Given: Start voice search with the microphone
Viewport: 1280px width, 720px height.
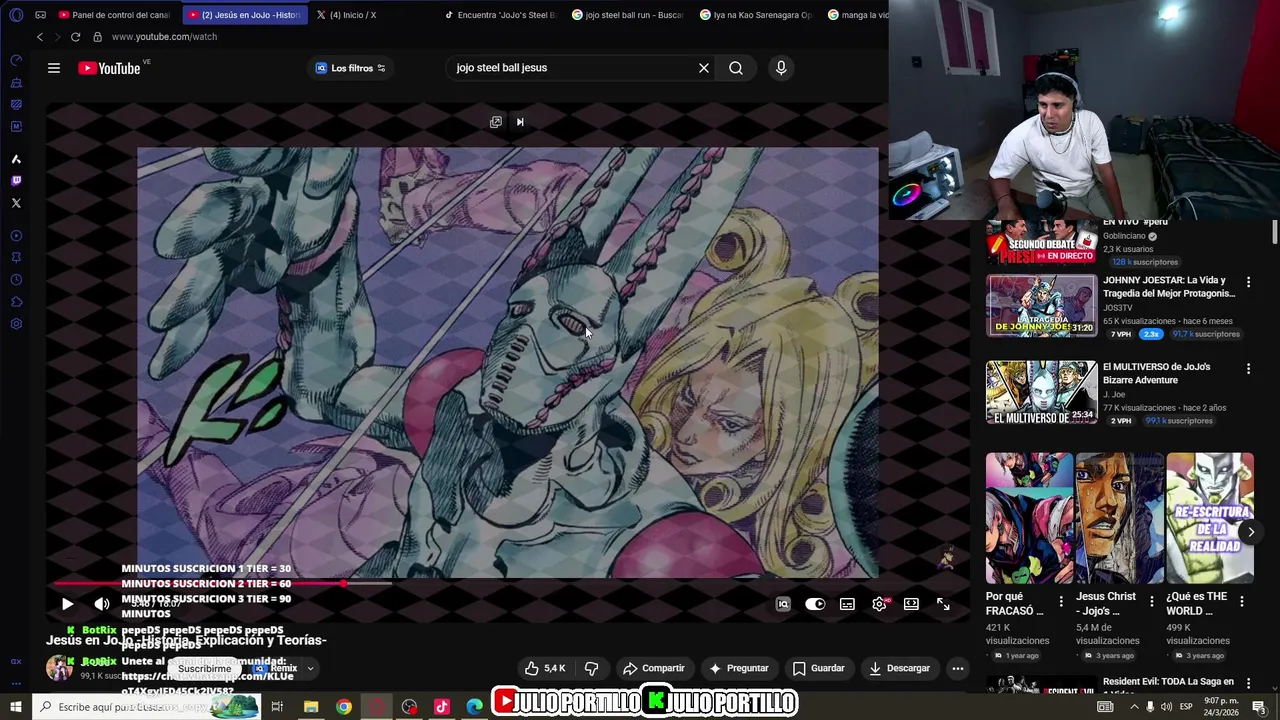Looking at the screenshot, I should (781, 68).
